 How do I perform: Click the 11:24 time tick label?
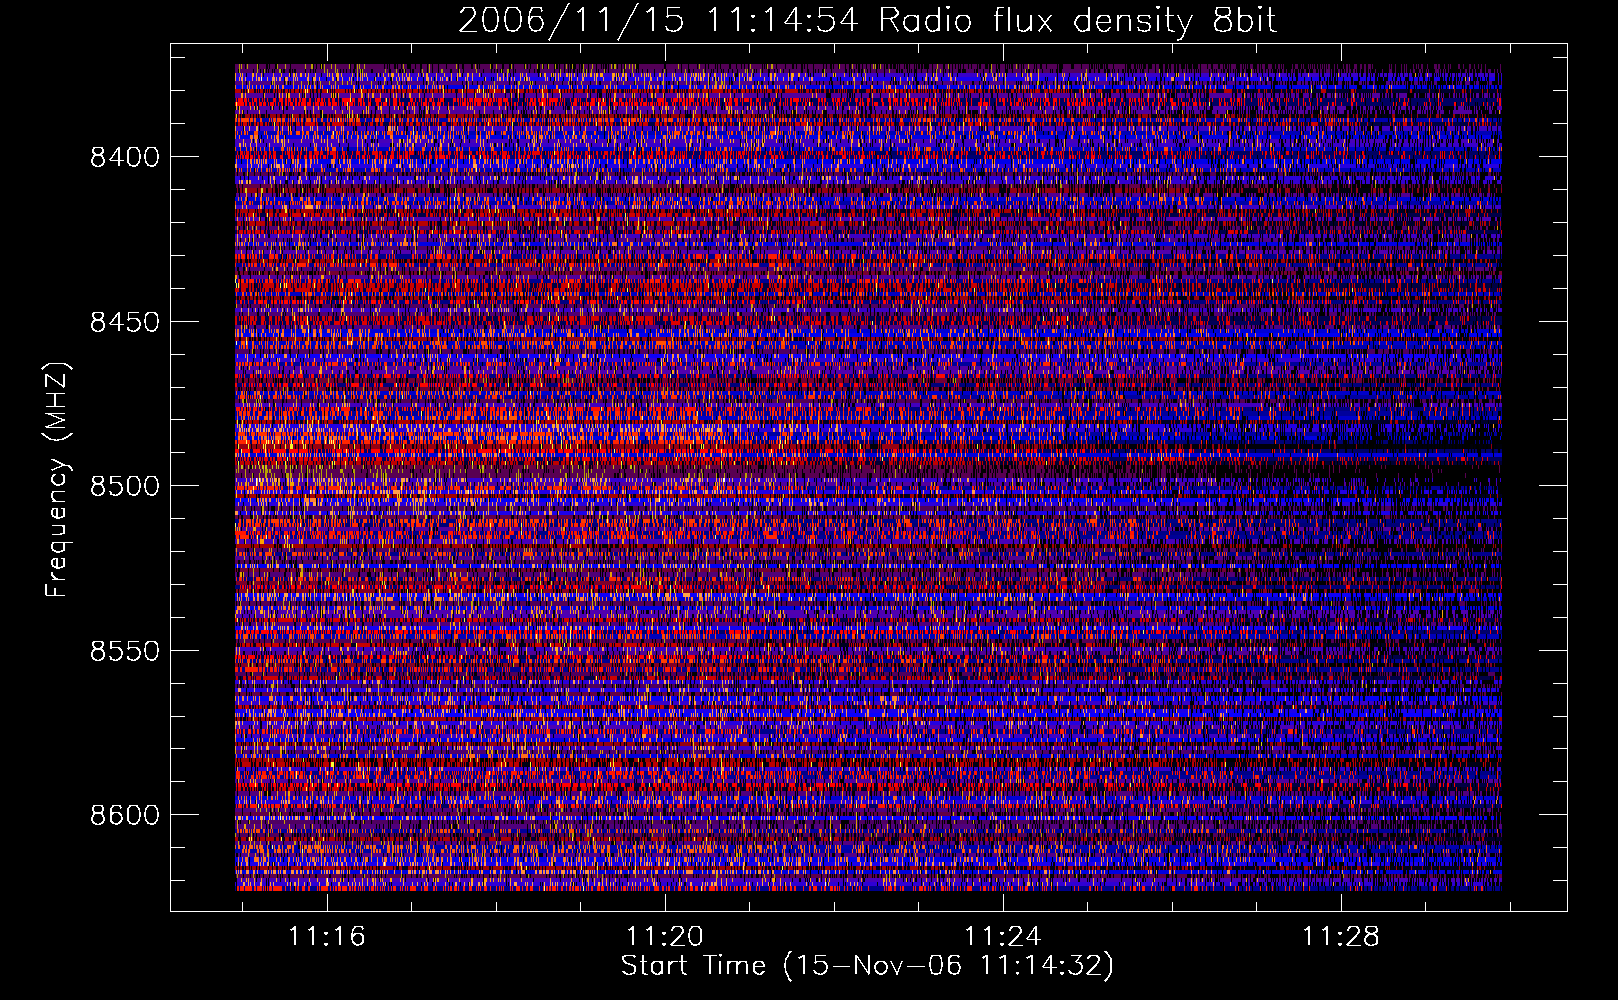coord(1002,937)
